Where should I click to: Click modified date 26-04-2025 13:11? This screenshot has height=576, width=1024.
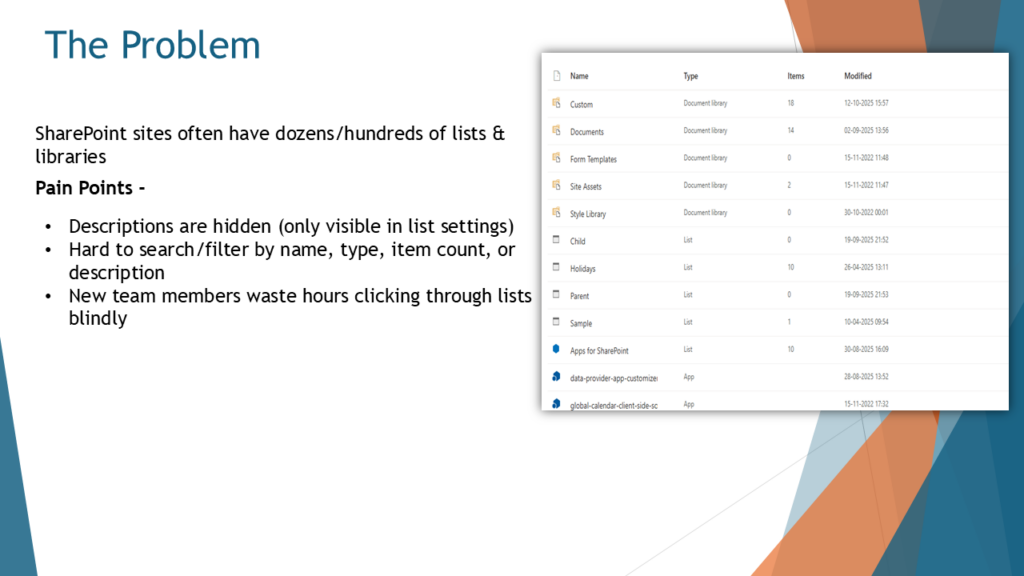pyautogui.click(x=866, y=268)
